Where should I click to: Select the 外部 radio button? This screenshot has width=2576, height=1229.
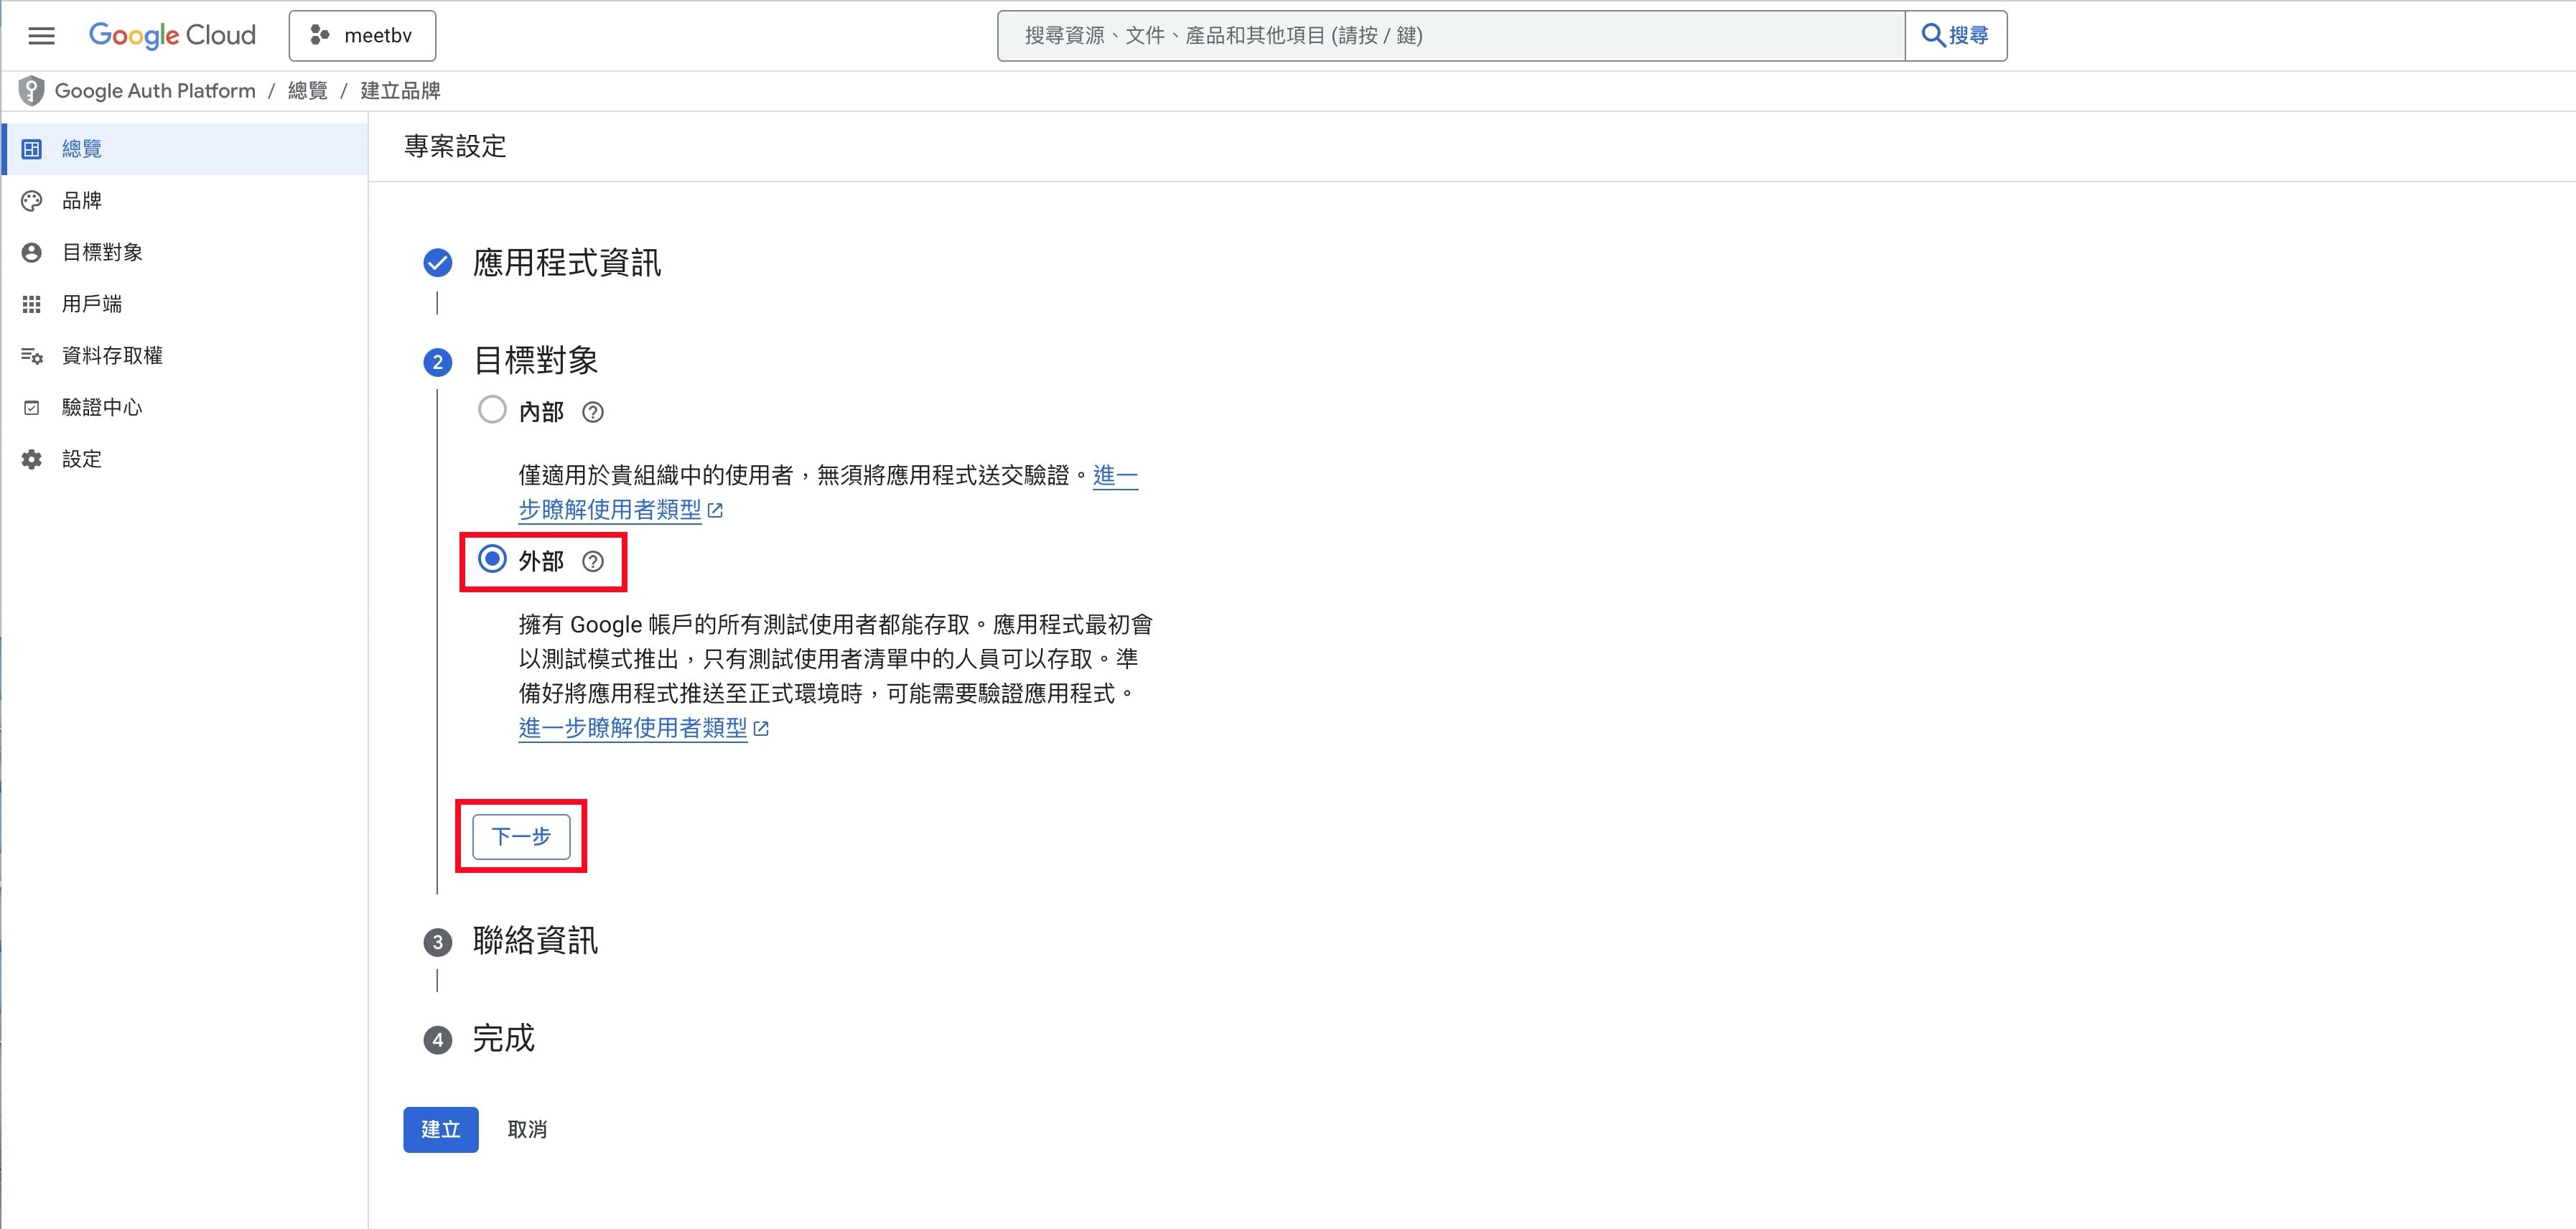pos(492,559)
